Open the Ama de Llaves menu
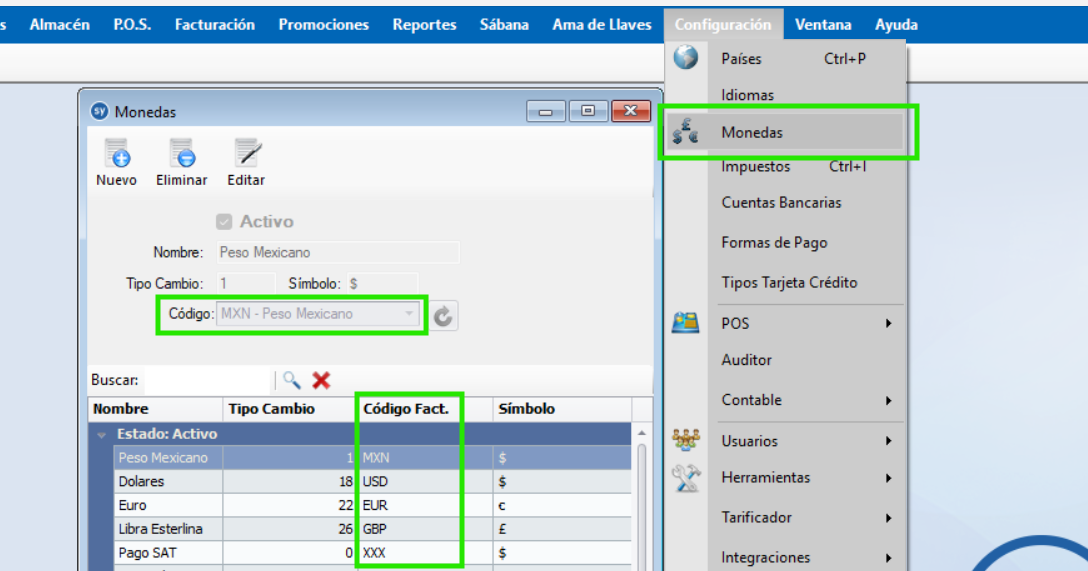This screenshot has width=1088, height=571. [x=602, y=24]
